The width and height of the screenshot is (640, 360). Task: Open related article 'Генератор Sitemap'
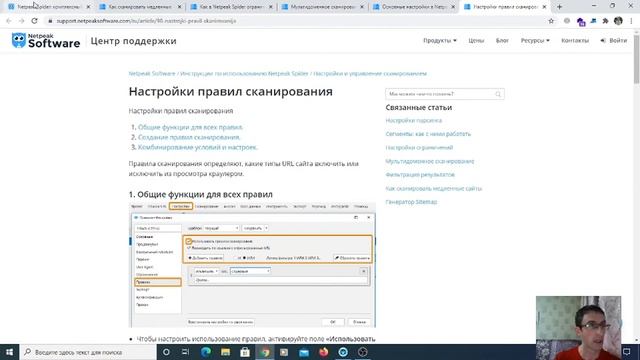(x=411, y=202)
